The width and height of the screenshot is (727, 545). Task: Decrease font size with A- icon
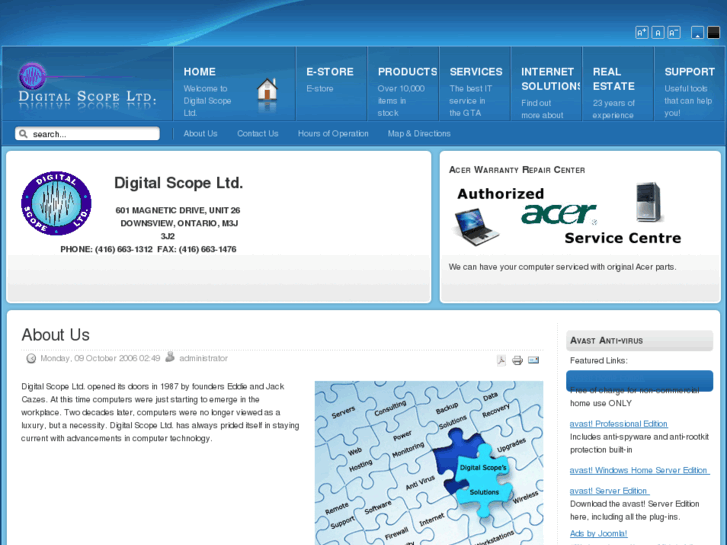tap(674, 32)
